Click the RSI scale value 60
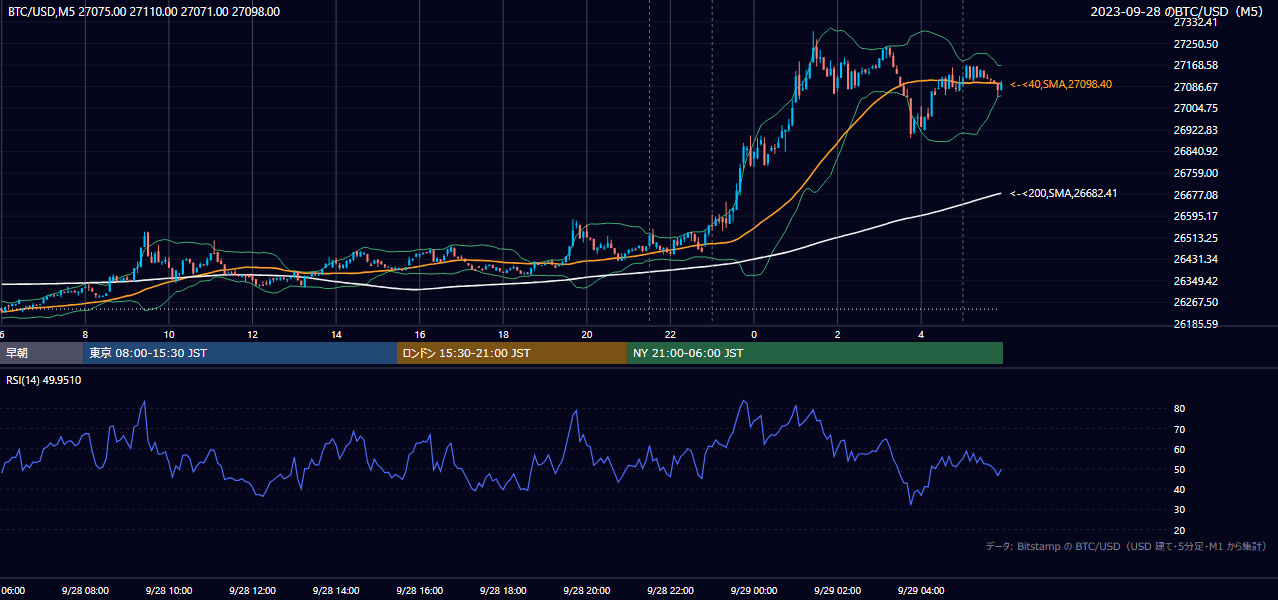 (x=1179, y=449)
